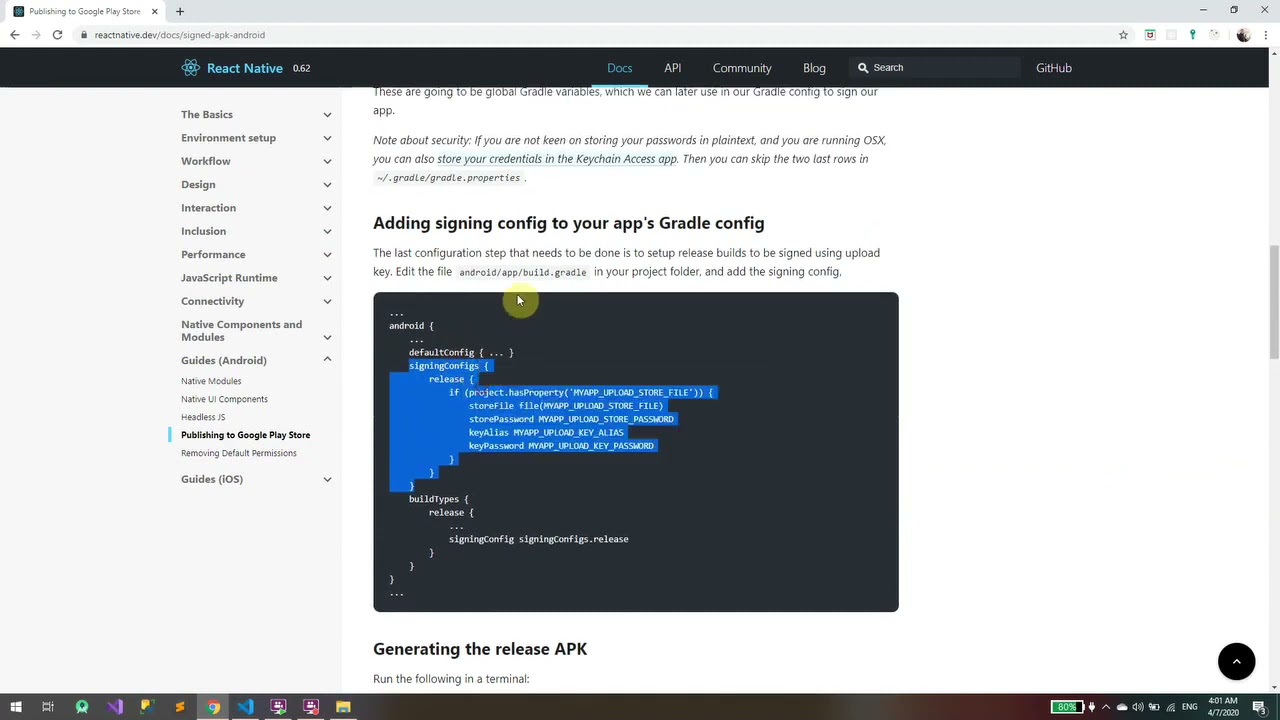Image resolution: width=1280 pixels, height=720 pixels.
Task: Click the volume speaker tray icon
Action: (1138, 707)
